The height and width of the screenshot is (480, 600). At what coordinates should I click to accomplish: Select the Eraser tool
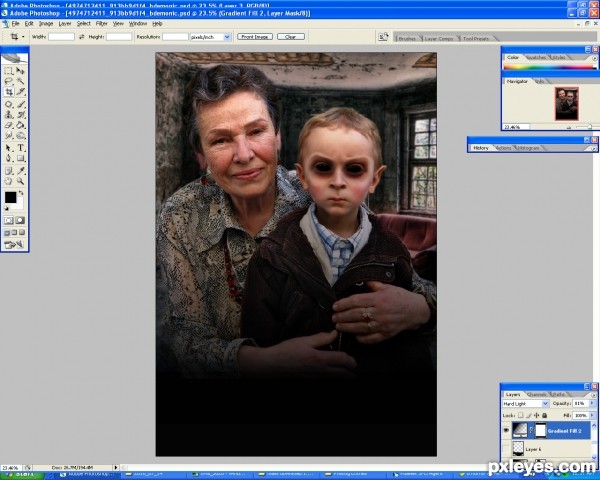pyautogui.click(x=8, y=125)
